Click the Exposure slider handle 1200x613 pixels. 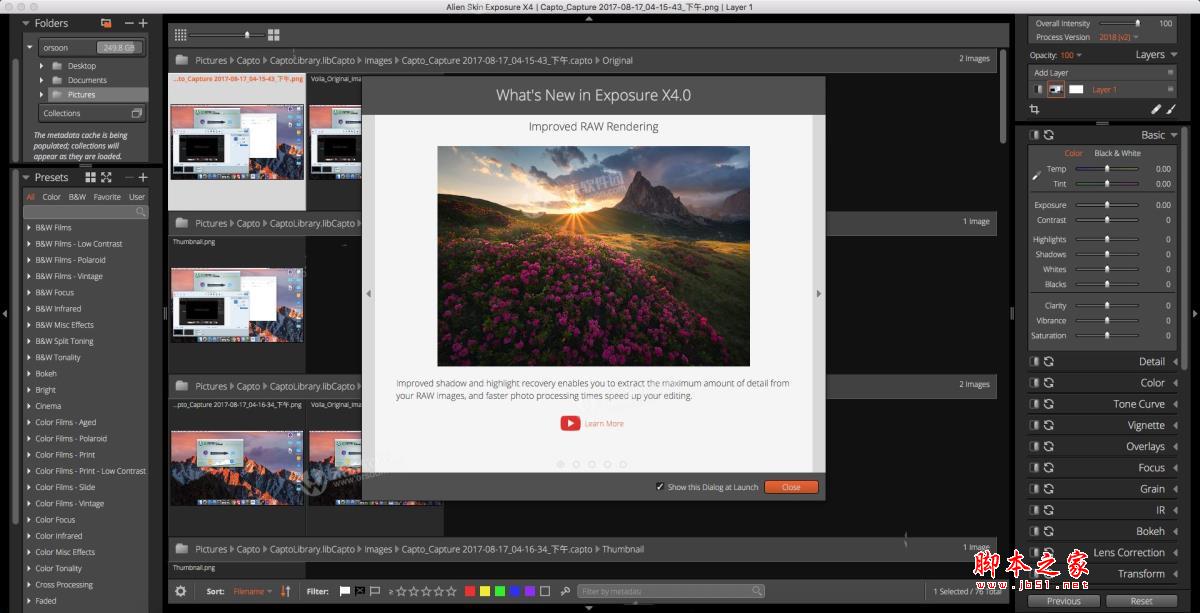pos(1107,205)
